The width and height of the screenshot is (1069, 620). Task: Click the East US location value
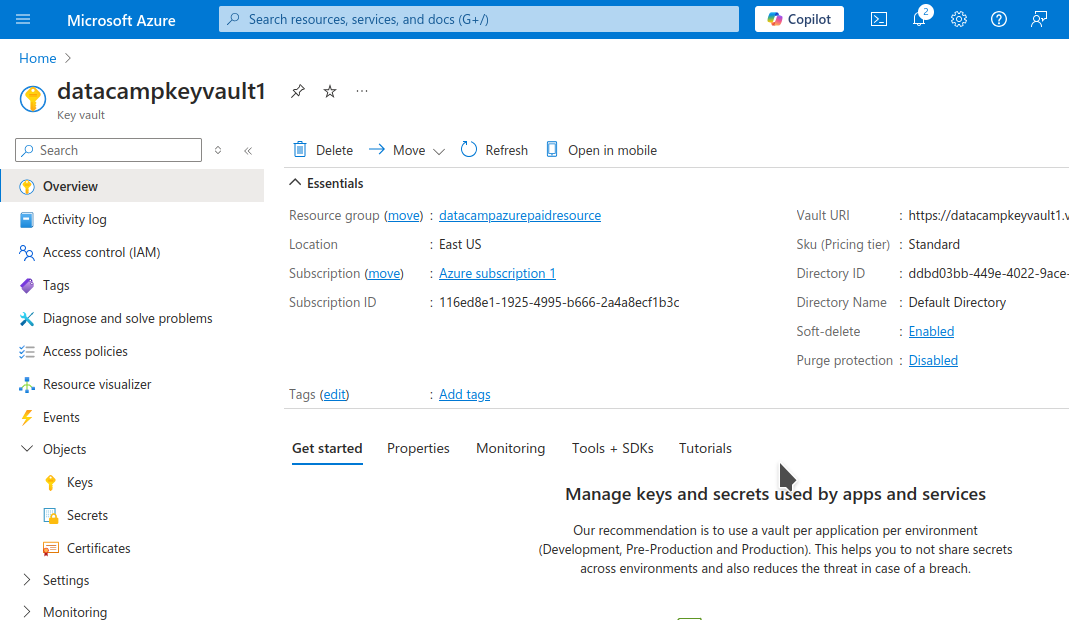pyautogui.click(x=460, y=244)
